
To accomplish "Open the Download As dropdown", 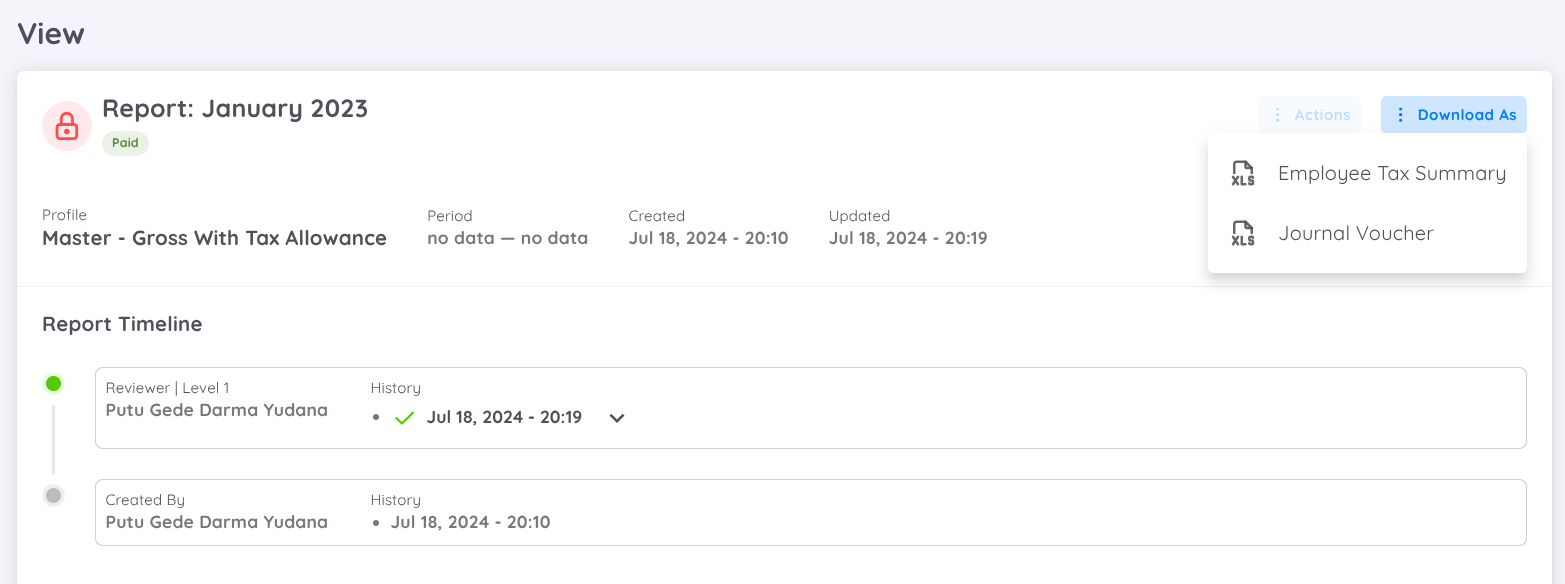I will click(x=1453, y=114).
